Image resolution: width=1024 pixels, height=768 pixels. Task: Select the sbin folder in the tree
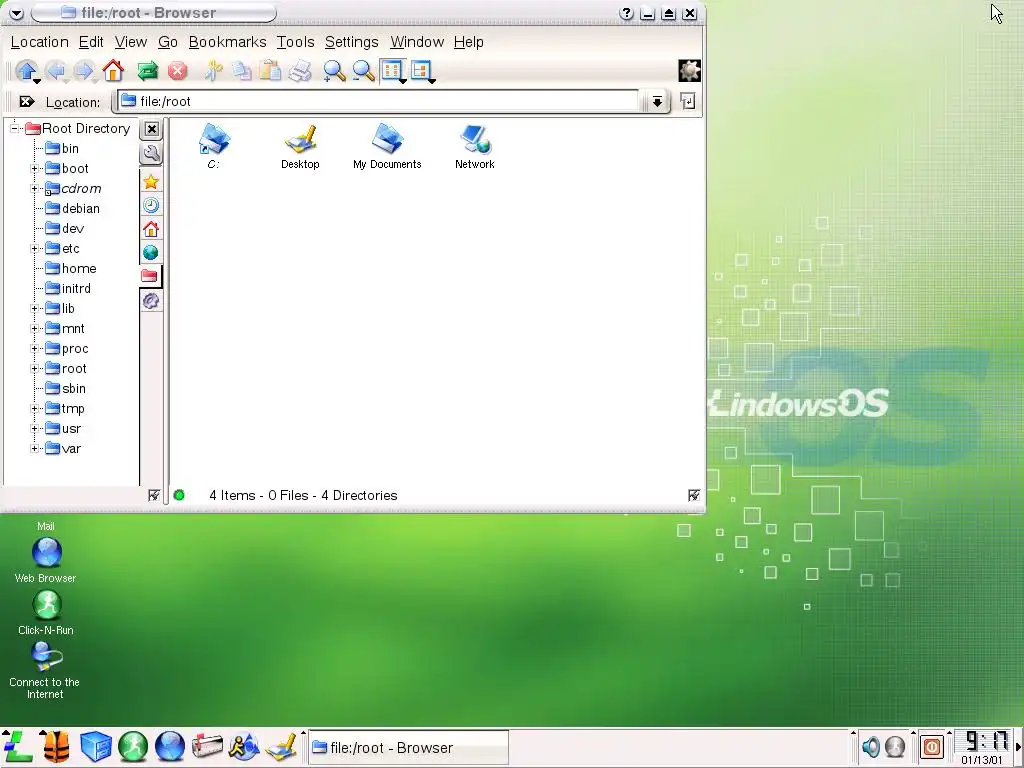coord(65,389)
